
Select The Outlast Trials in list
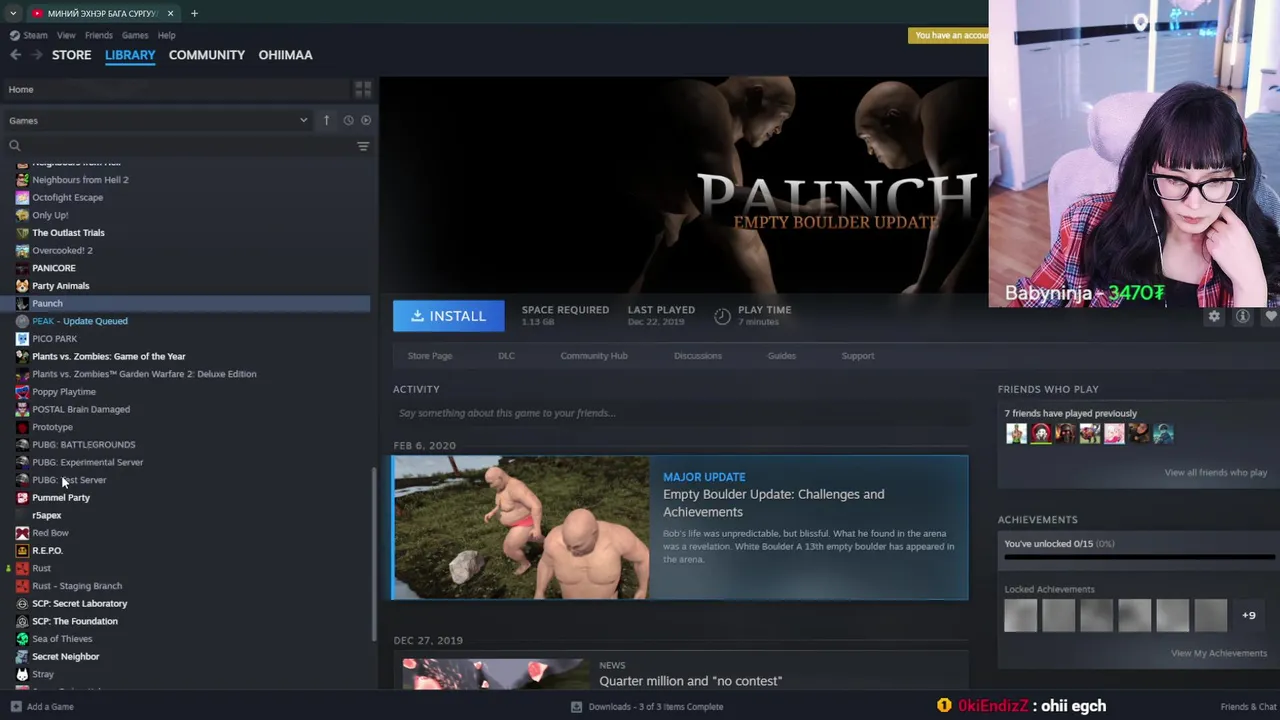coord(68,233)
